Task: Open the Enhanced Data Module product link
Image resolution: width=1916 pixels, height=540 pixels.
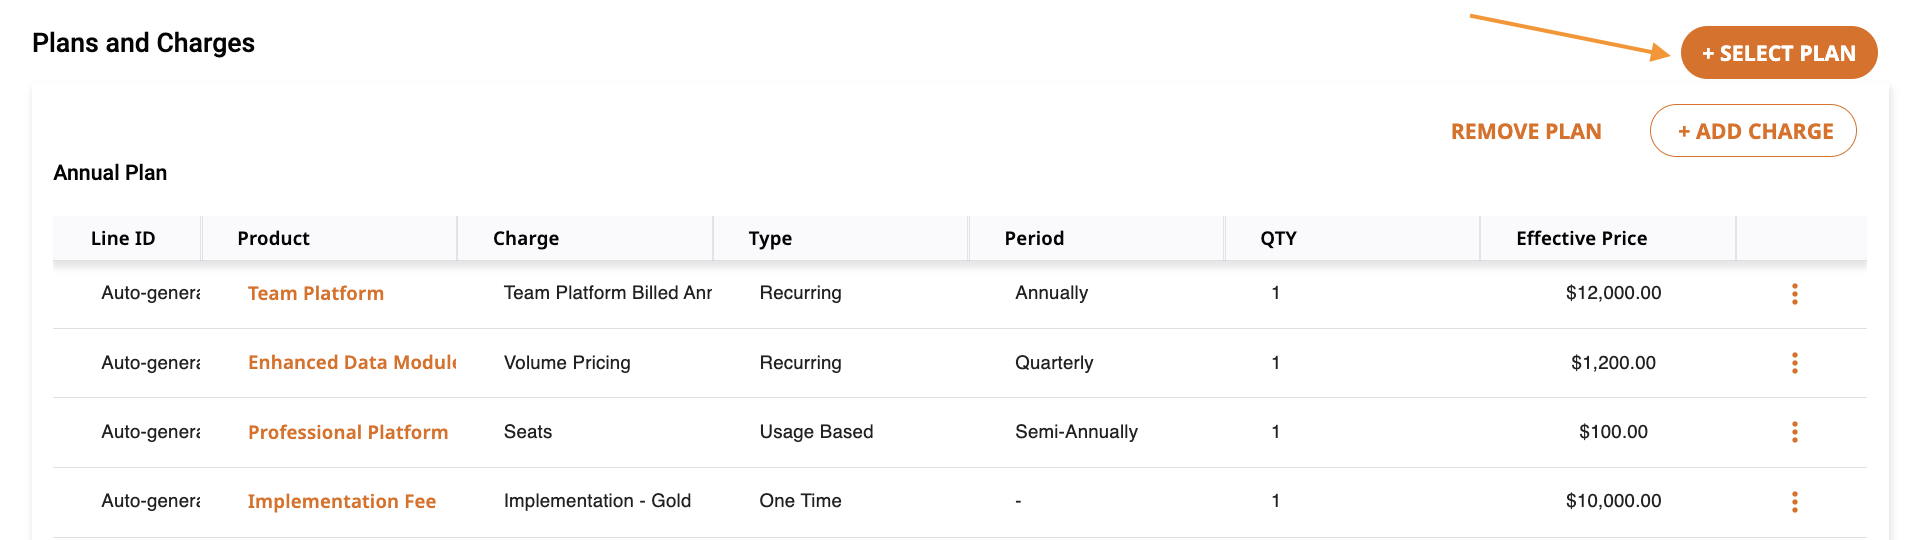Action: tap(352, 363)
